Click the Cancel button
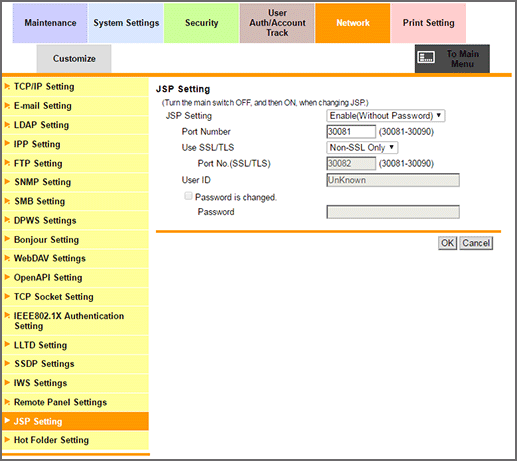 click(x=476, y=243)
